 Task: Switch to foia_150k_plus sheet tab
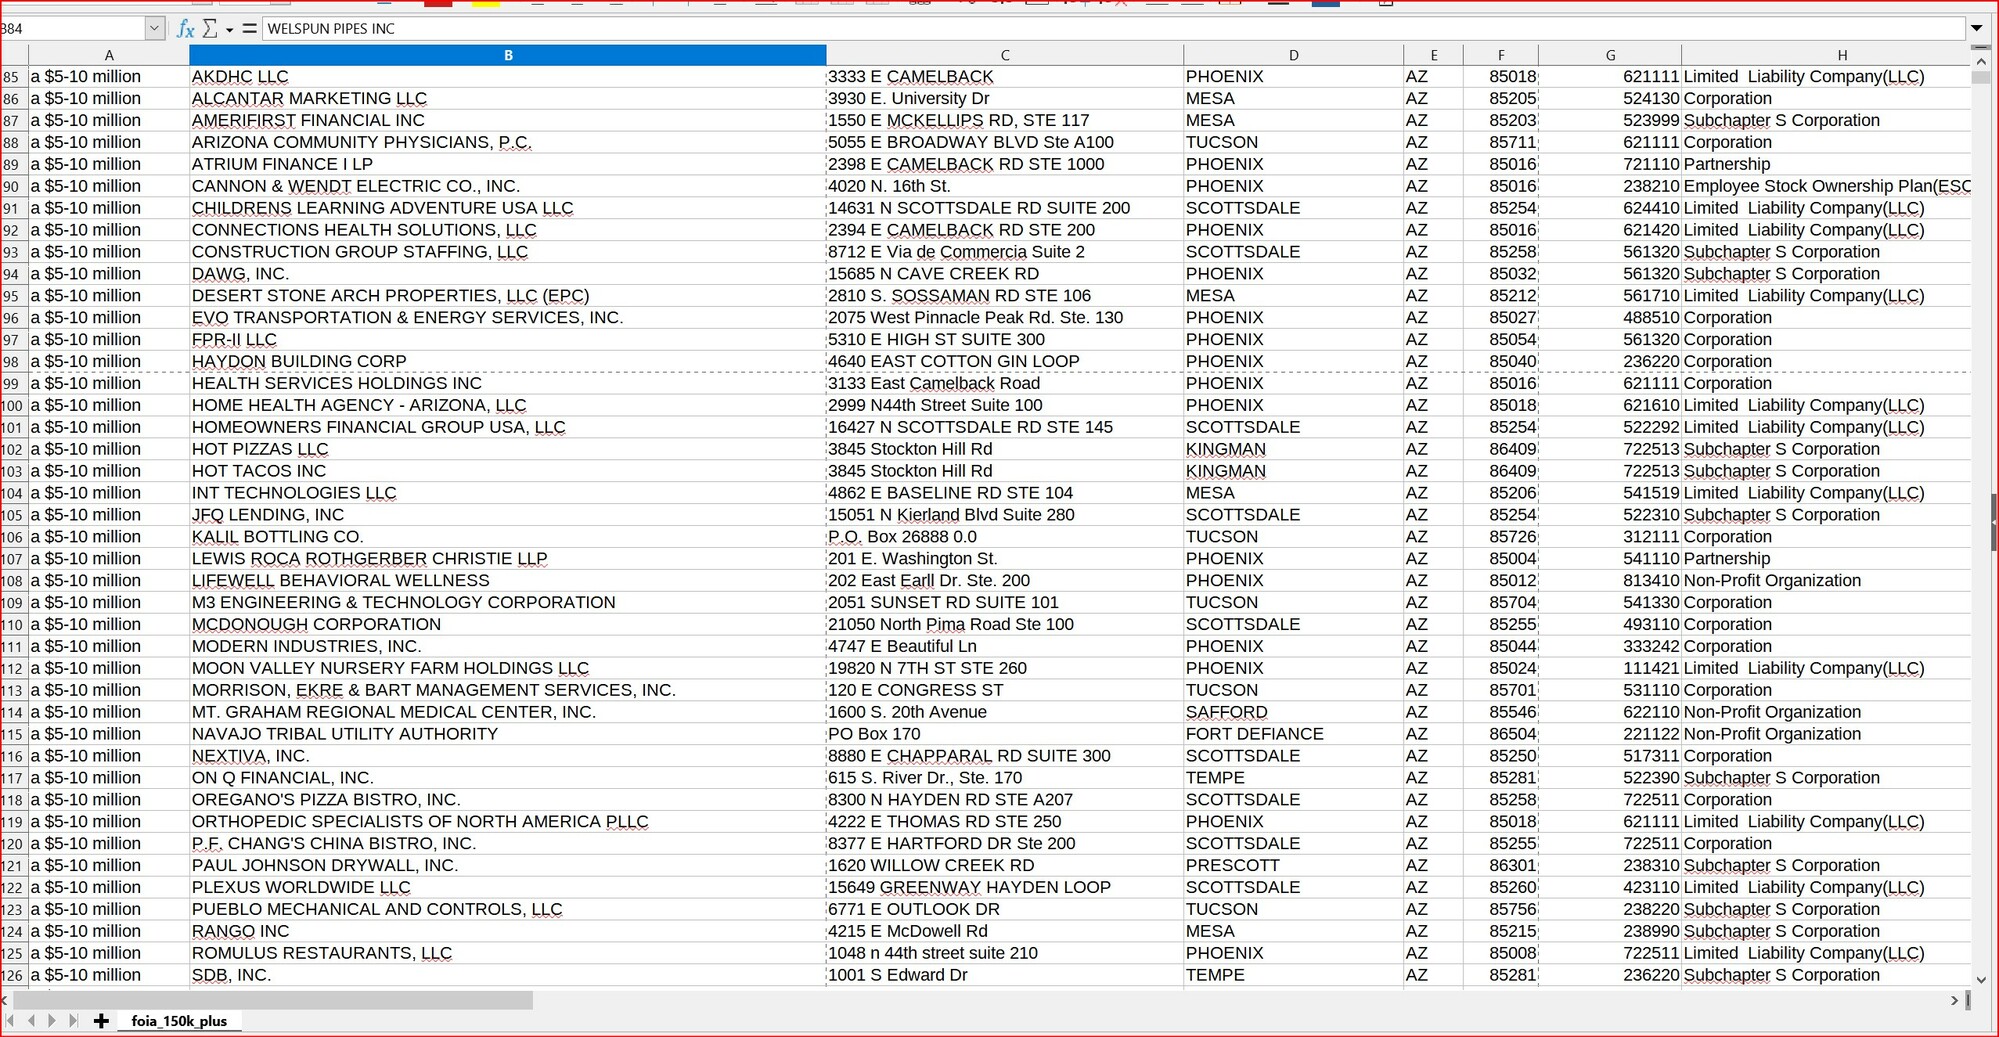point(179,1021)
